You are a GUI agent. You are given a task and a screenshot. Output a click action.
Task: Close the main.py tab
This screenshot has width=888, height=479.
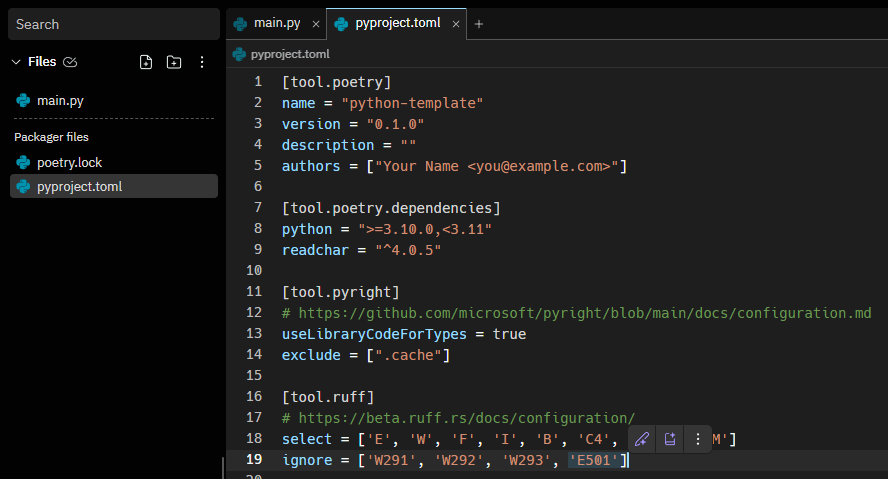click(316, 24)
